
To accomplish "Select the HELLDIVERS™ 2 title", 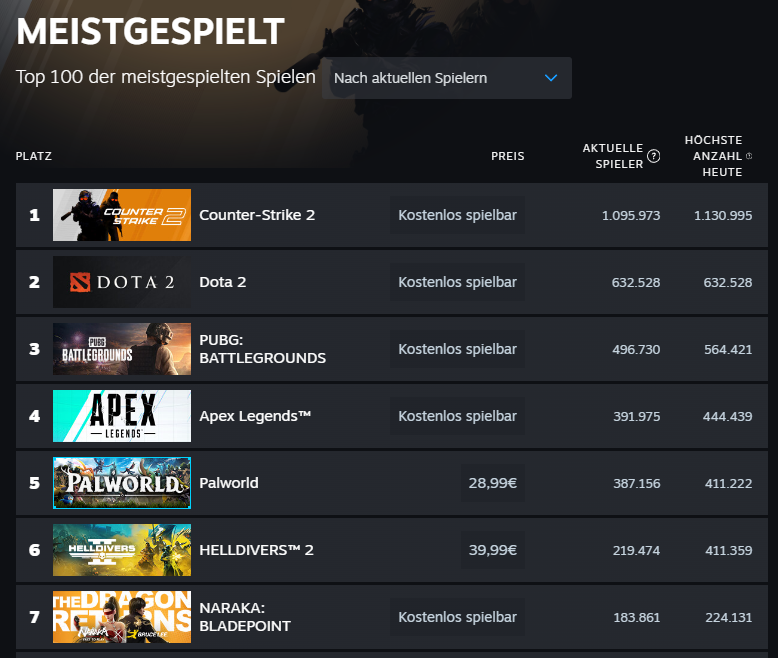I will (257, 550).
